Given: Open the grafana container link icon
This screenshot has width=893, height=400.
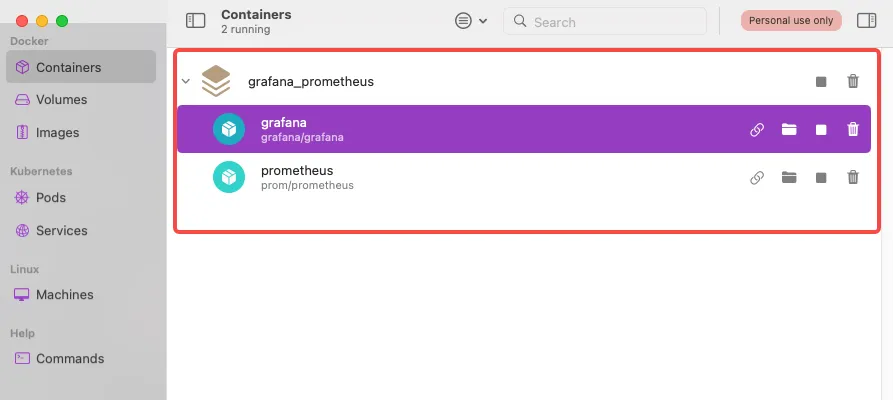Looking at the screenshot, I should (x=756, y=130).
